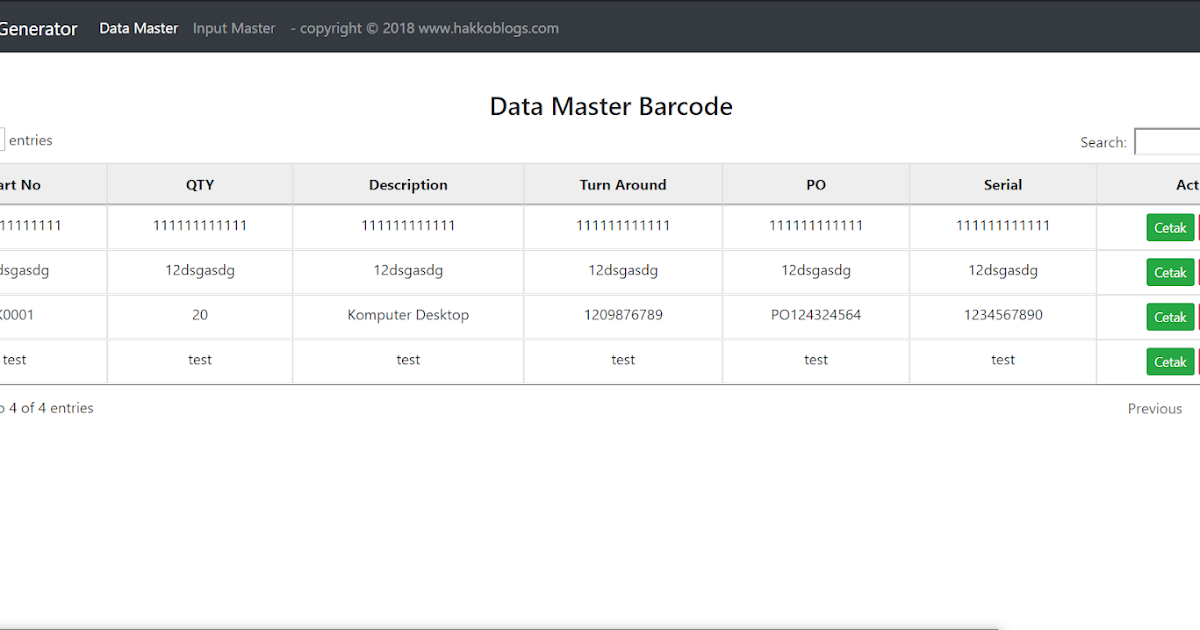Click Cetak for the 12dsgasdg row
Viewport: 1200px width, 630px height.
(1170, 271)
